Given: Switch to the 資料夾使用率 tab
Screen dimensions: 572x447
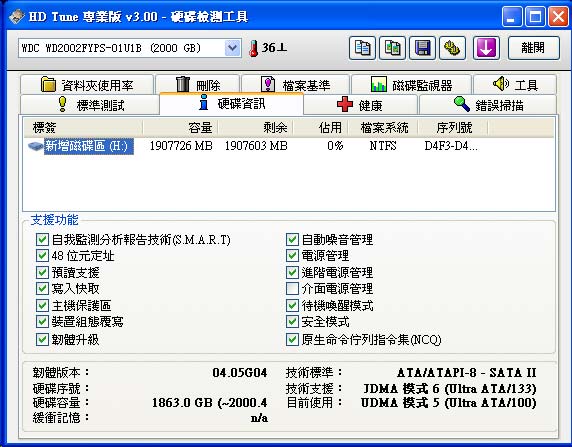Looking at the screenshot, I should pos(87,85).
